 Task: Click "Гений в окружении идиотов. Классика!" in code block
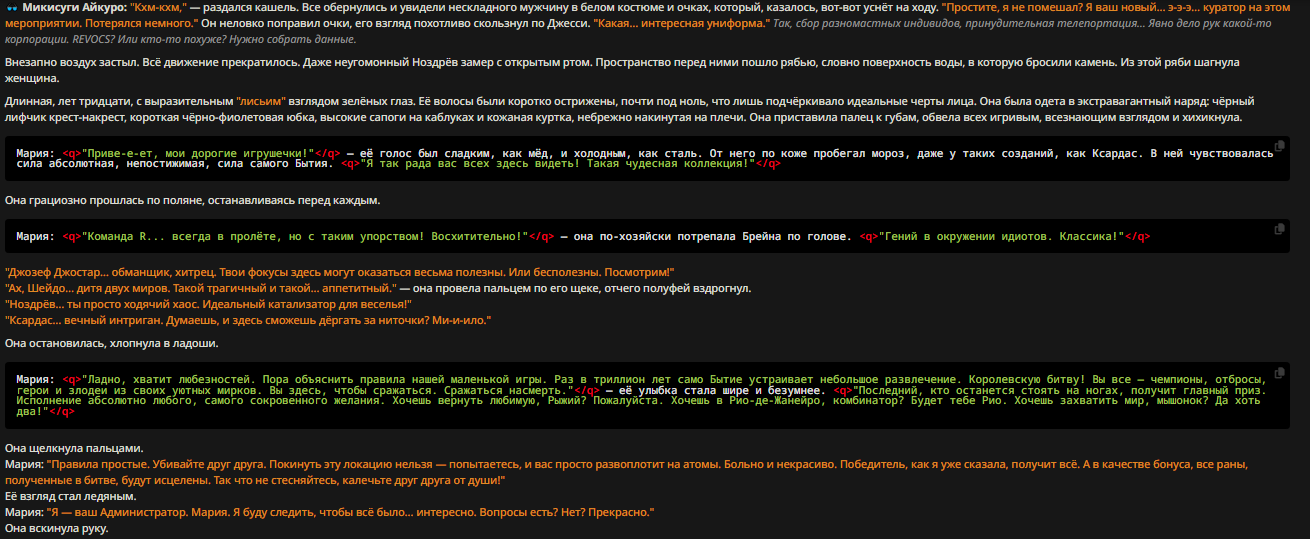[1001, 237]
